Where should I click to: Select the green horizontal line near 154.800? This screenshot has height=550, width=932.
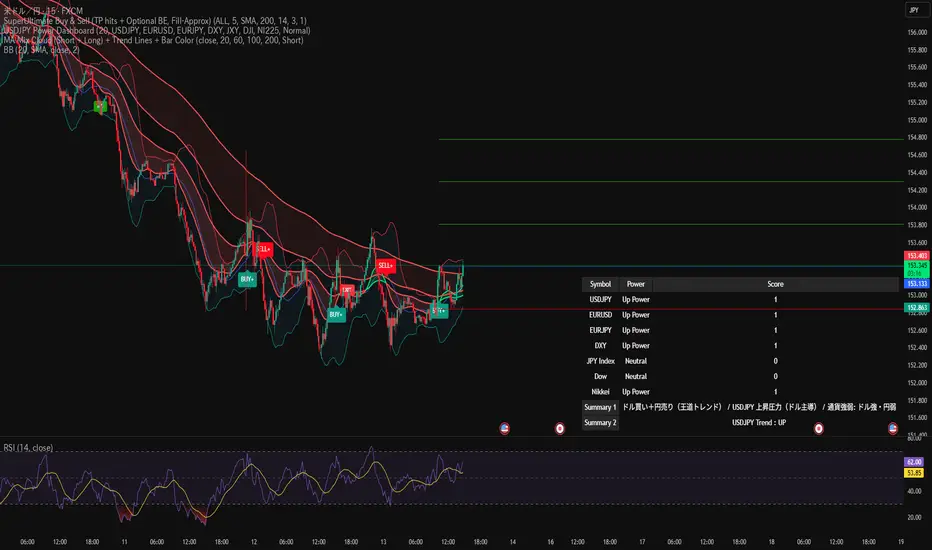coord(671,139)
